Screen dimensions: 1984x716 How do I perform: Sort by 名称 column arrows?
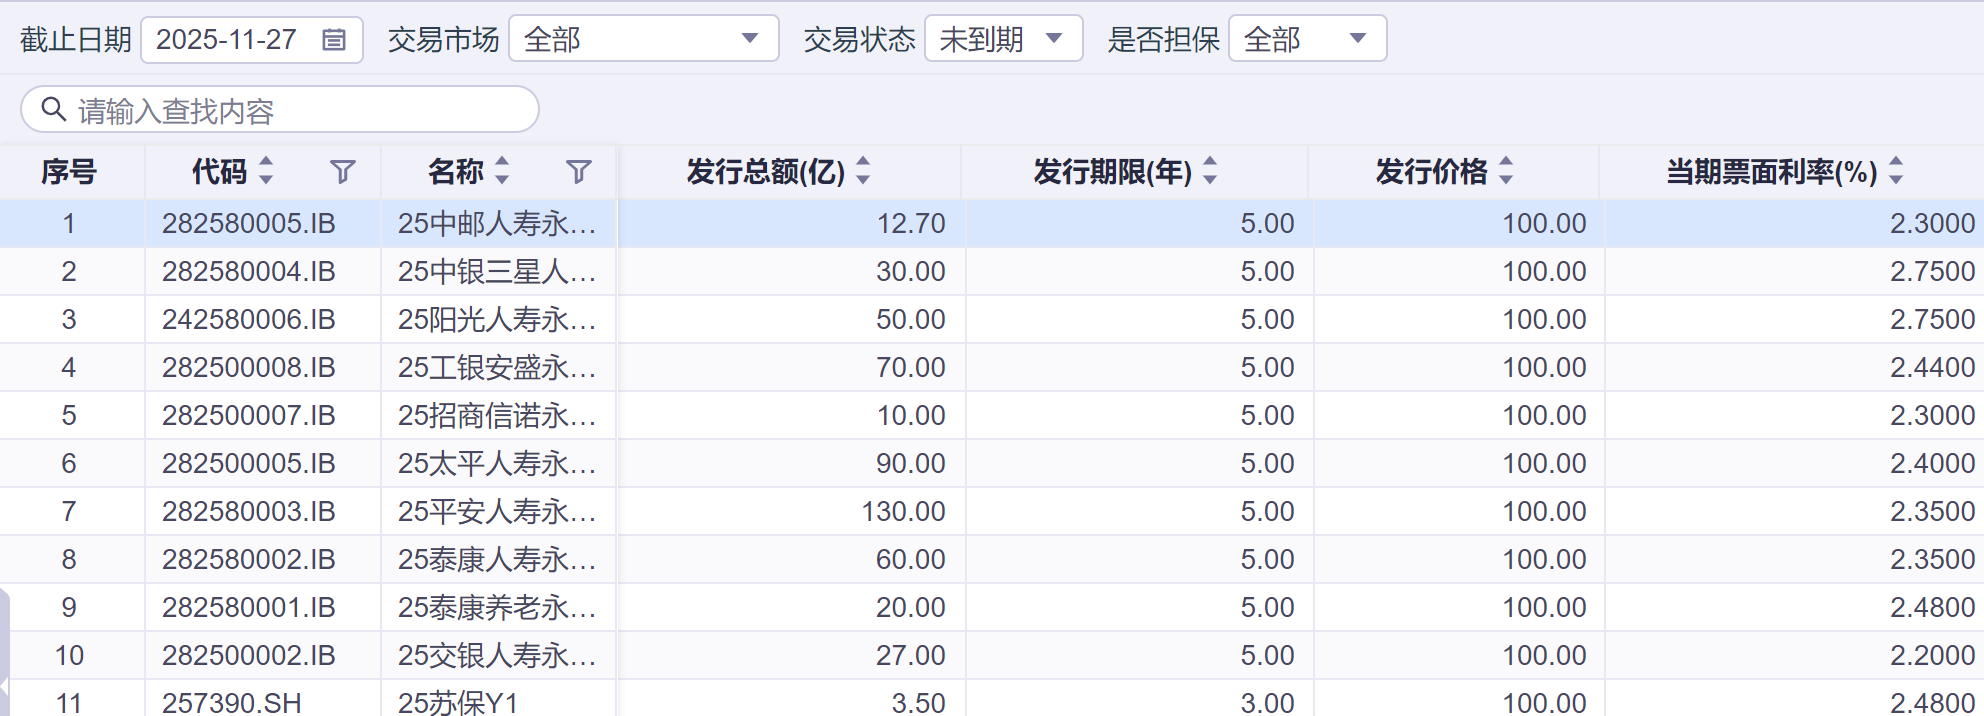(502, 171)
